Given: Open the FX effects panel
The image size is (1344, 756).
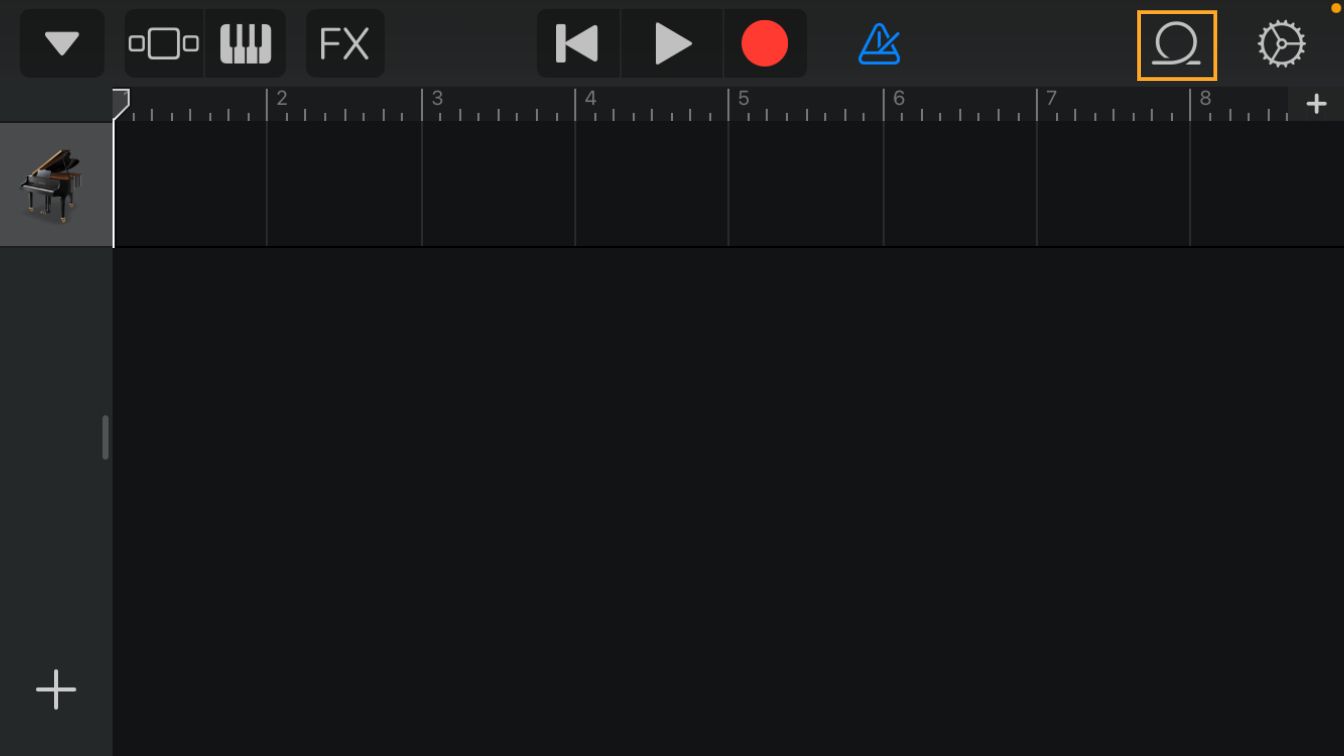Looking at the screenshot, I should 345,44.
